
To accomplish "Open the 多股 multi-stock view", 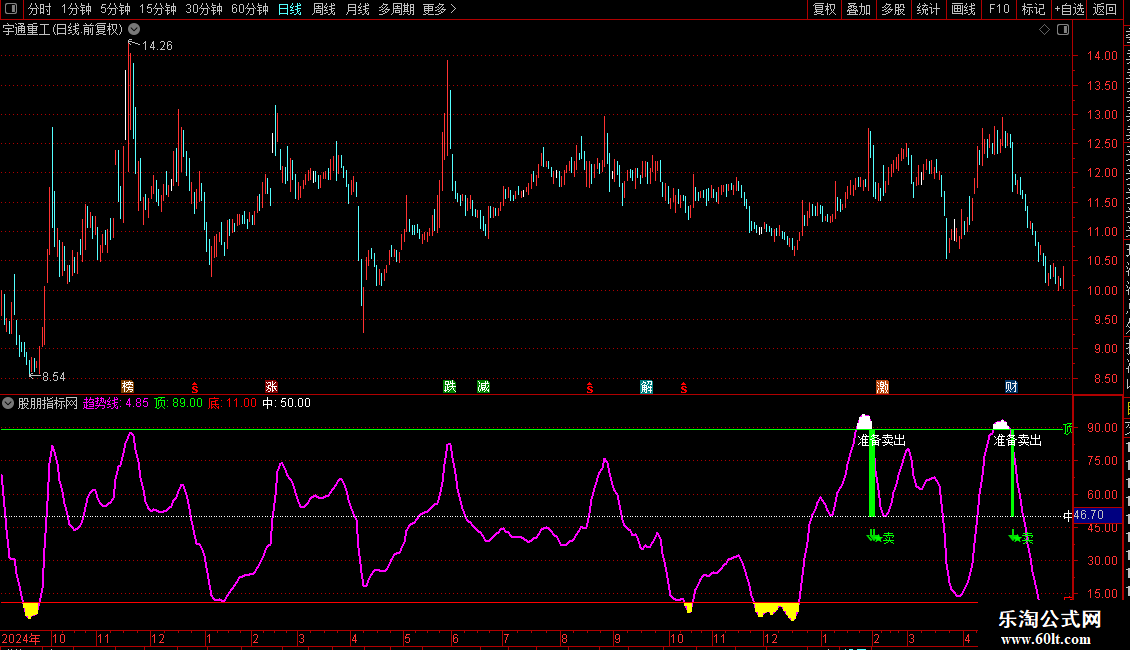I will 893,9.
